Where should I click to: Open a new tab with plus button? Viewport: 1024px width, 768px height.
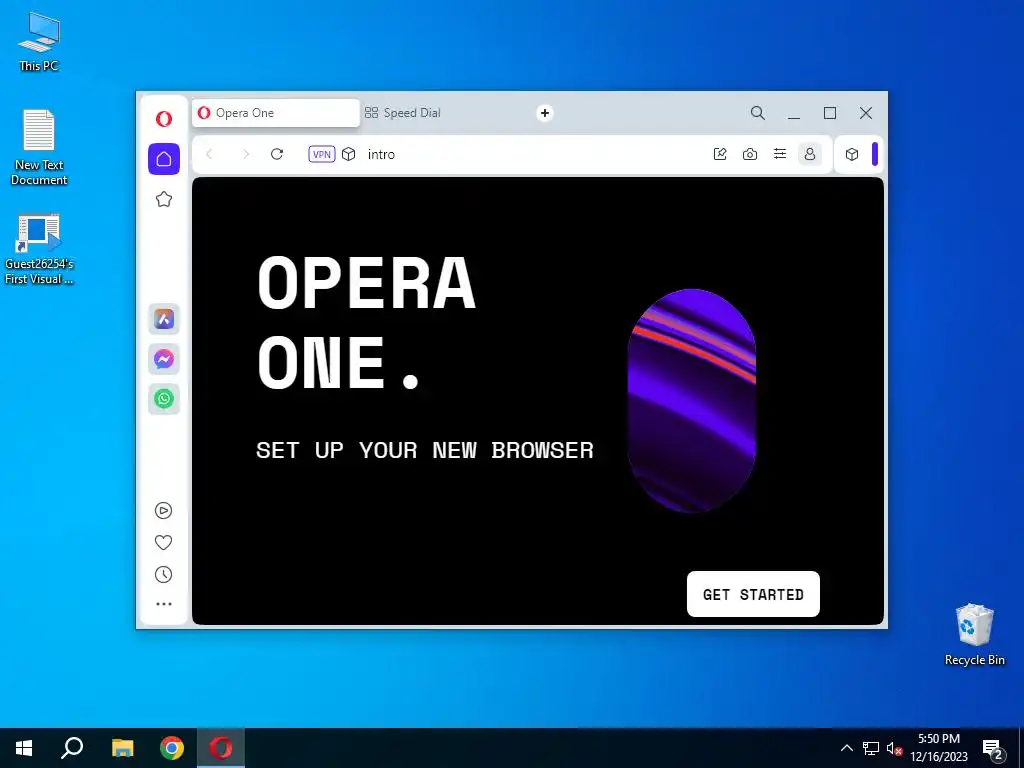pos(545,113)
